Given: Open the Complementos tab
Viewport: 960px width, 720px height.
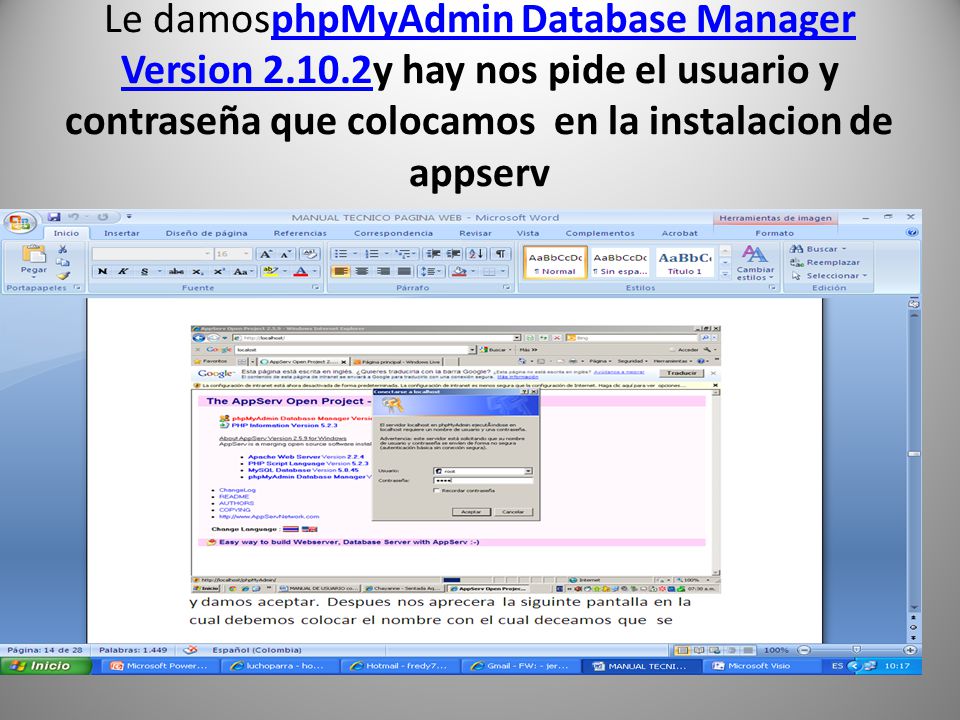Looking at the screenshot, I should click(600, 233).
